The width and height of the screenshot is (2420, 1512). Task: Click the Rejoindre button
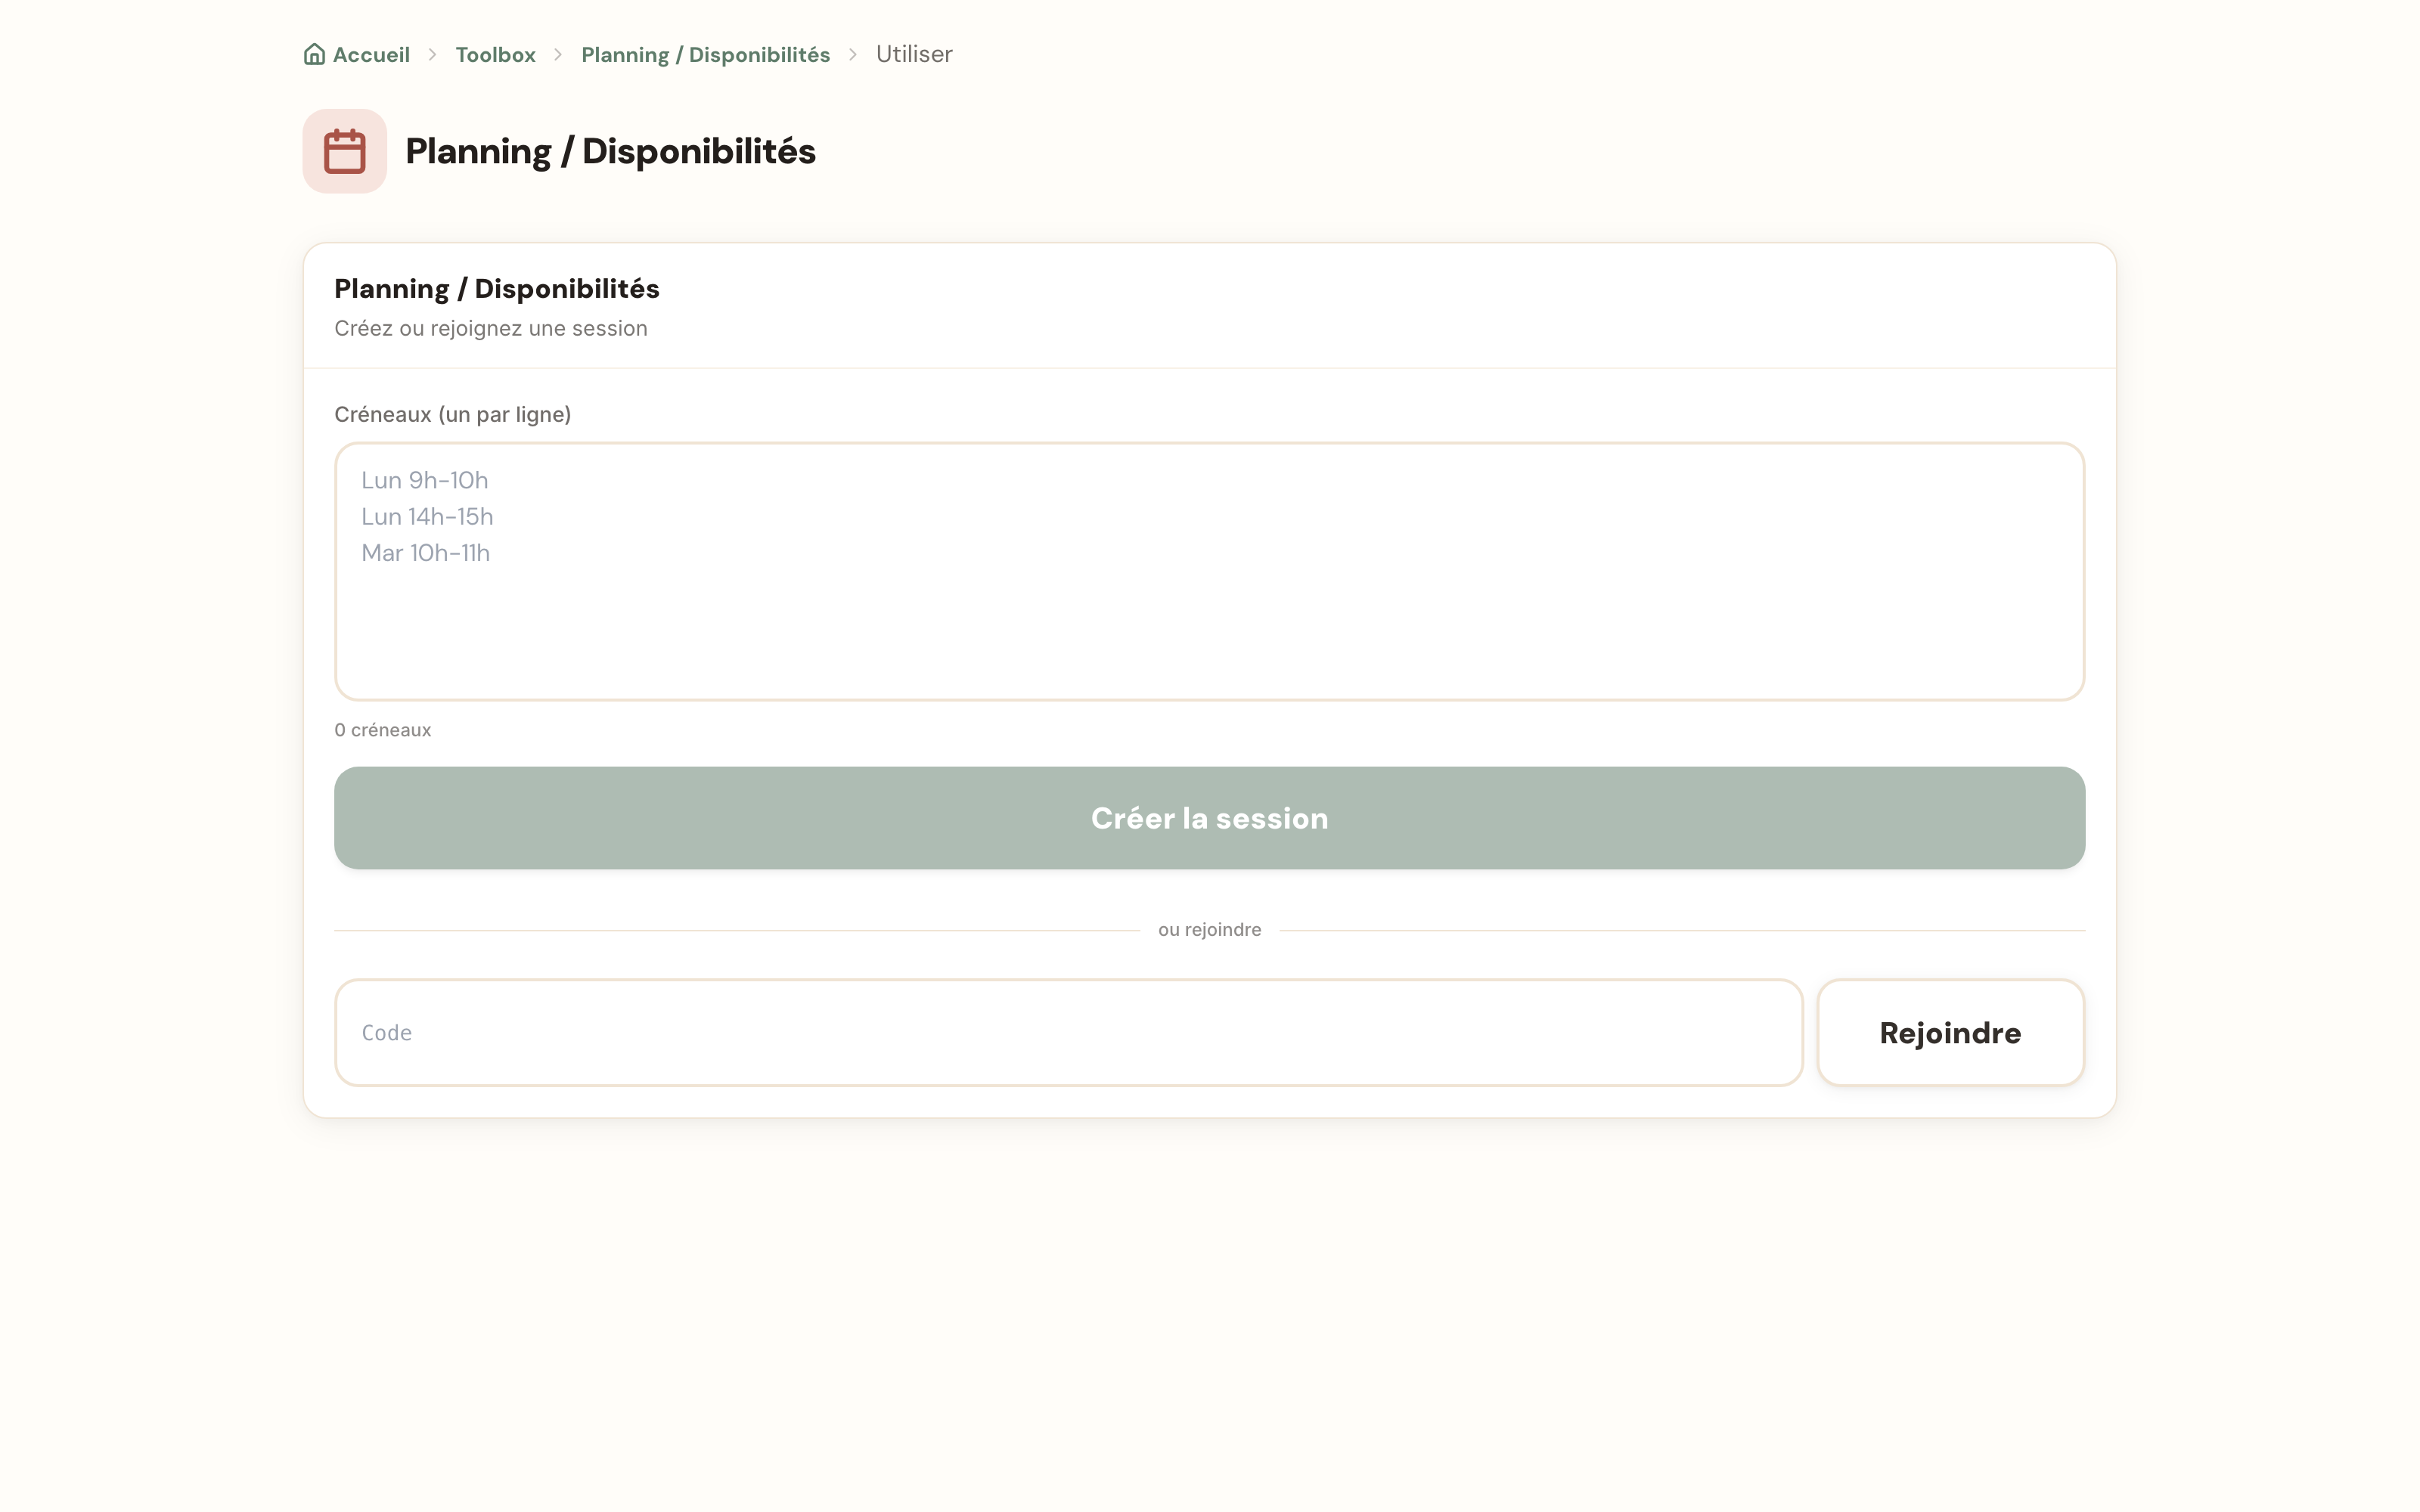[x=1951, y=1033]
